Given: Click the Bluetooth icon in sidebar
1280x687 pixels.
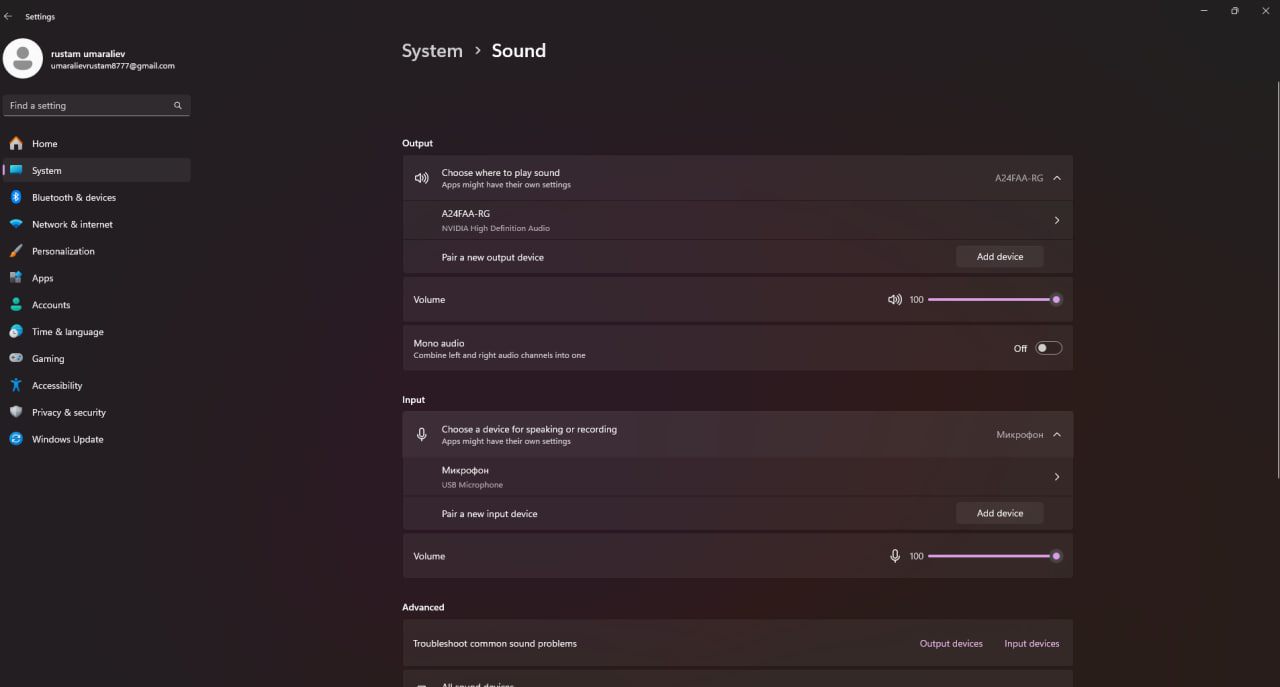Looking at the screenshot, I should (x=16, y=197).
